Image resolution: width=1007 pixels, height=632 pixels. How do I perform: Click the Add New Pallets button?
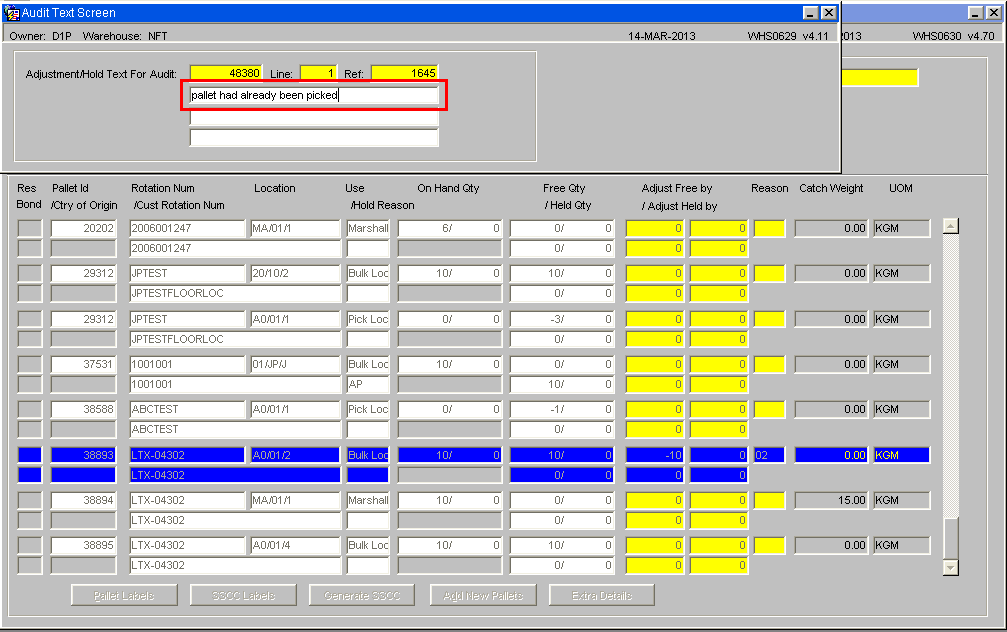coord(483,595)
